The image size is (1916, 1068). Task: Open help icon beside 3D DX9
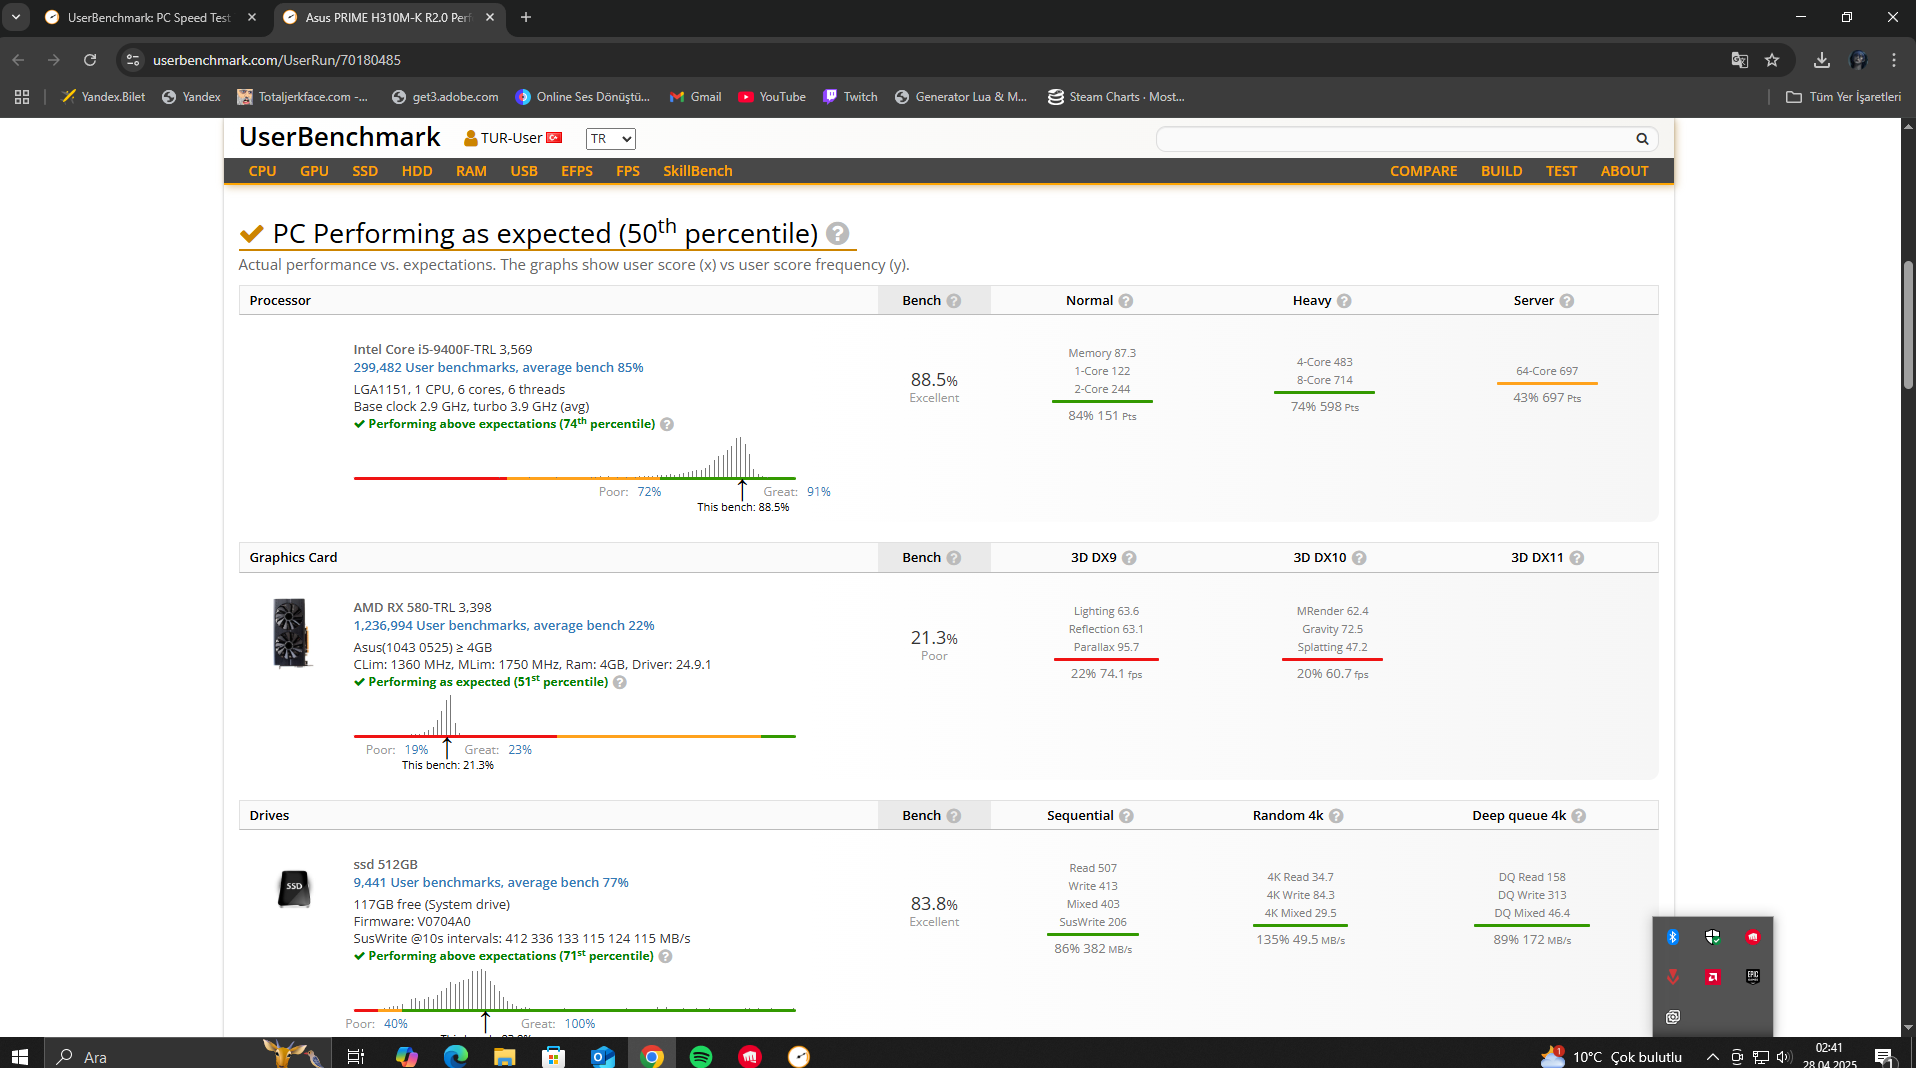pos(1129,558)
